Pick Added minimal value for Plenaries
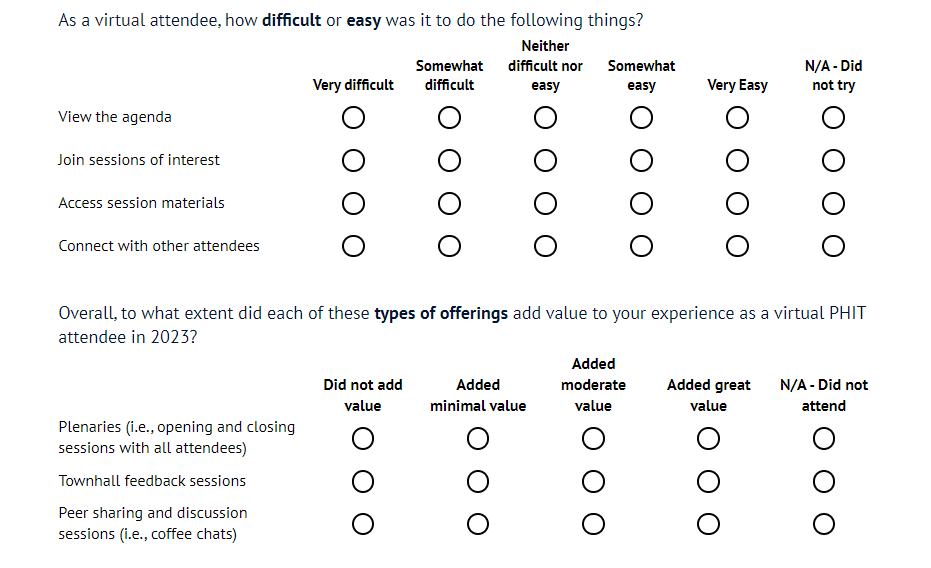This screenshot has height=568, width=931. [x=478, y=439]
